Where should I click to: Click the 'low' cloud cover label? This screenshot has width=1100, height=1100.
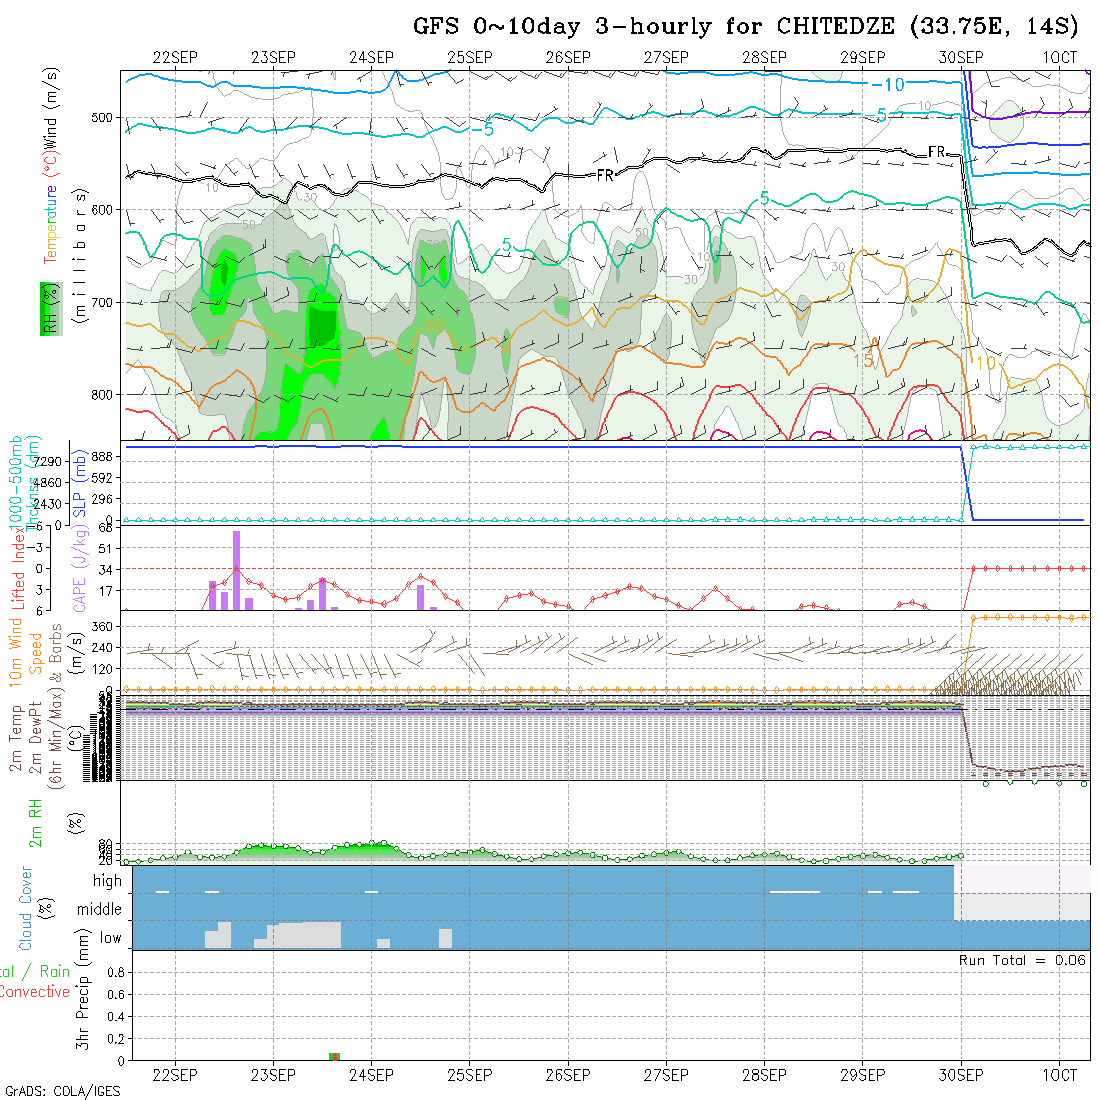coord(110,938)
